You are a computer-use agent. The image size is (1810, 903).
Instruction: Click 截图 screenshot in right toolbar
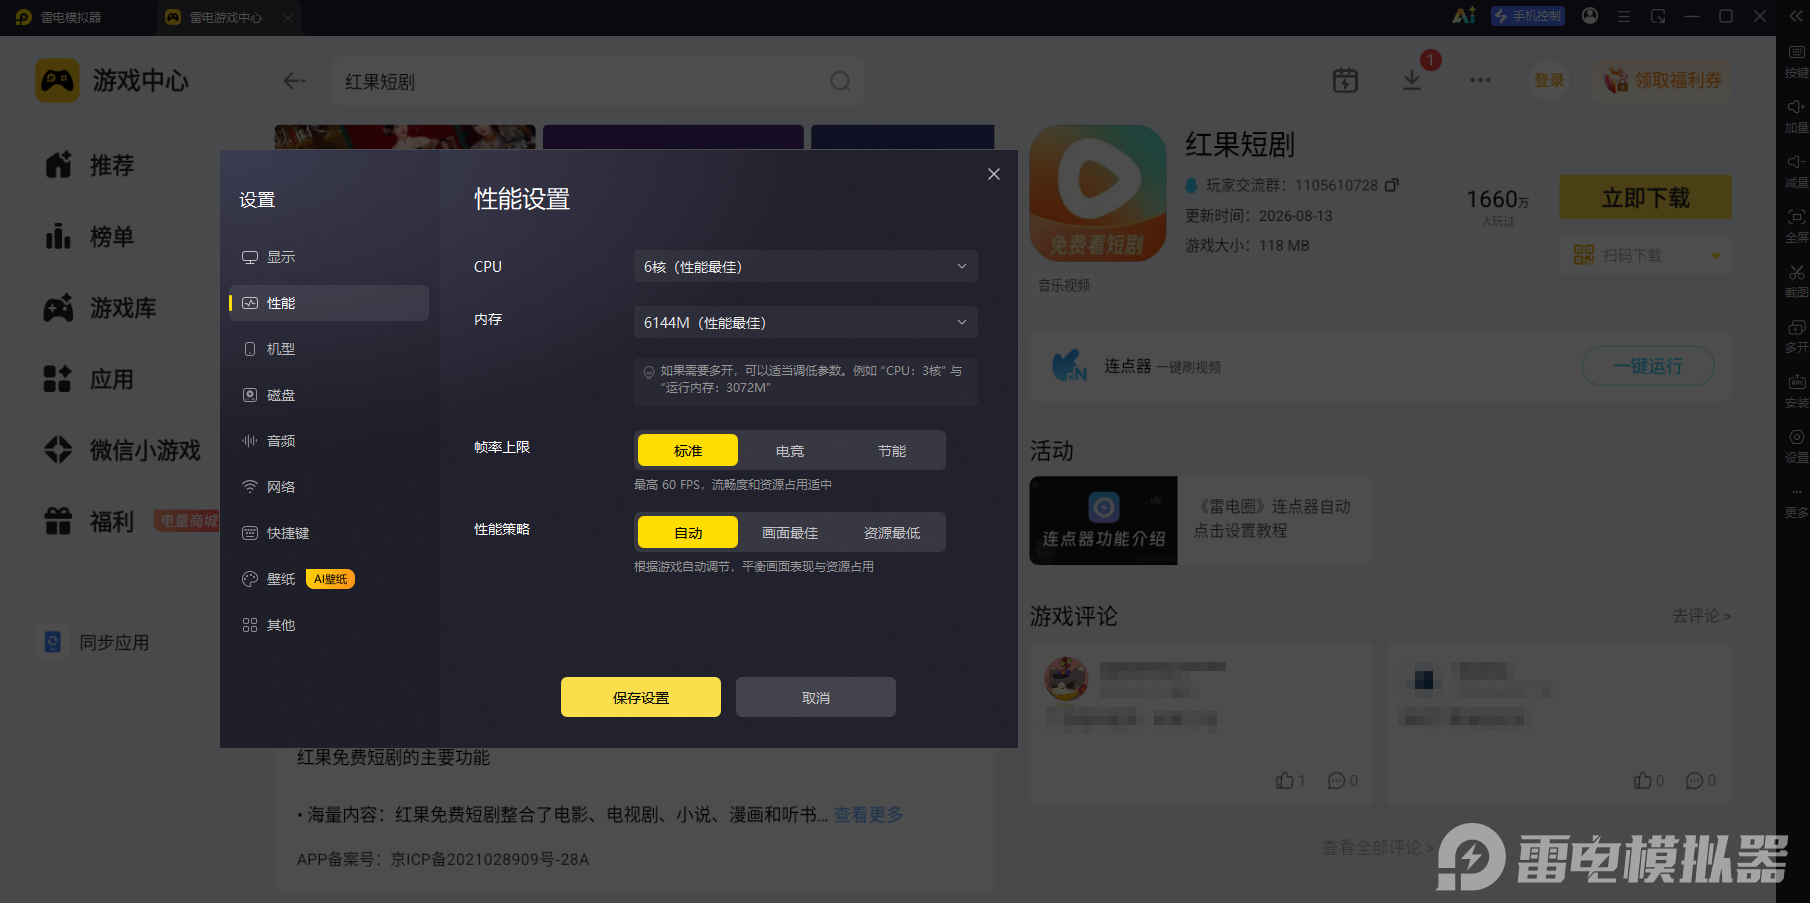pyautogui.click(x=1796, y=281)
